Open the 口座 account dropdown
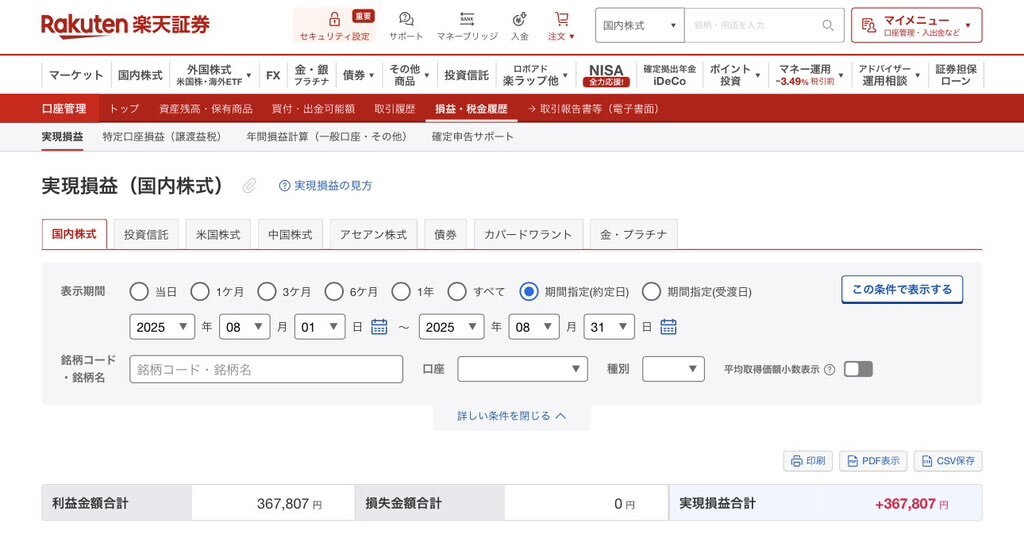The height and width of the screenshot is (534, 1024). click(522, 369)
